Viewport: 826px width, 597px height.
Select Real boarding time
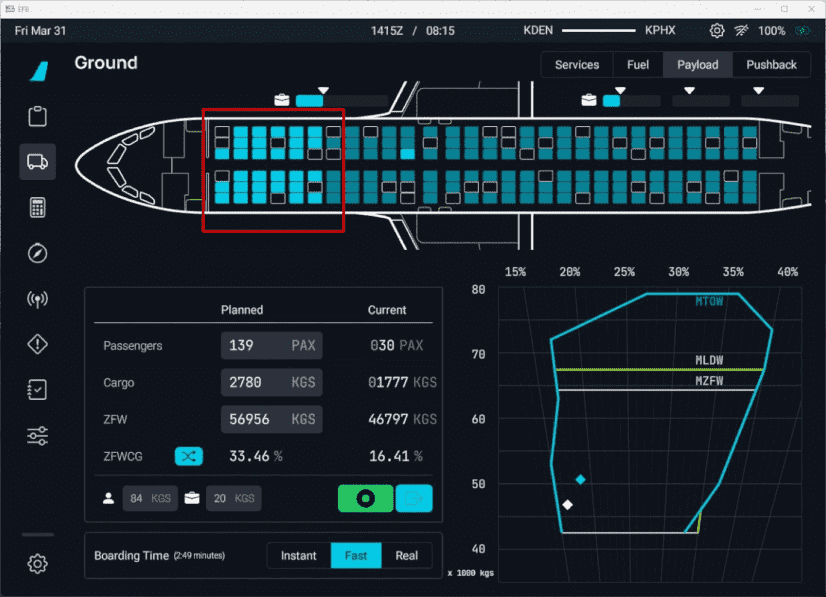point(406,556)
